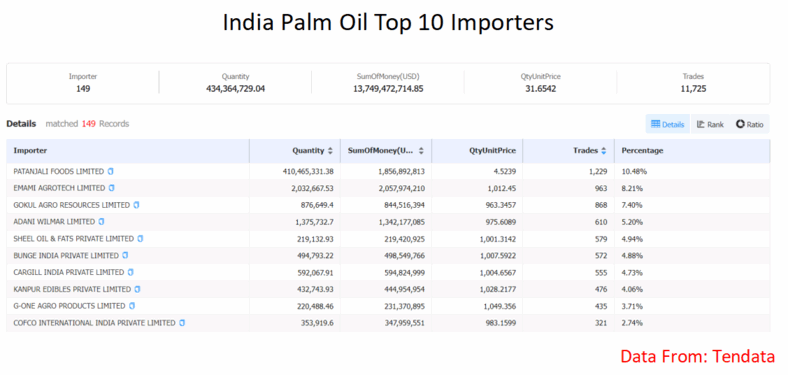Click copy icon beside BUNGE INDIA PRIVATE LIMITED
788x375 pixels.
125,255
